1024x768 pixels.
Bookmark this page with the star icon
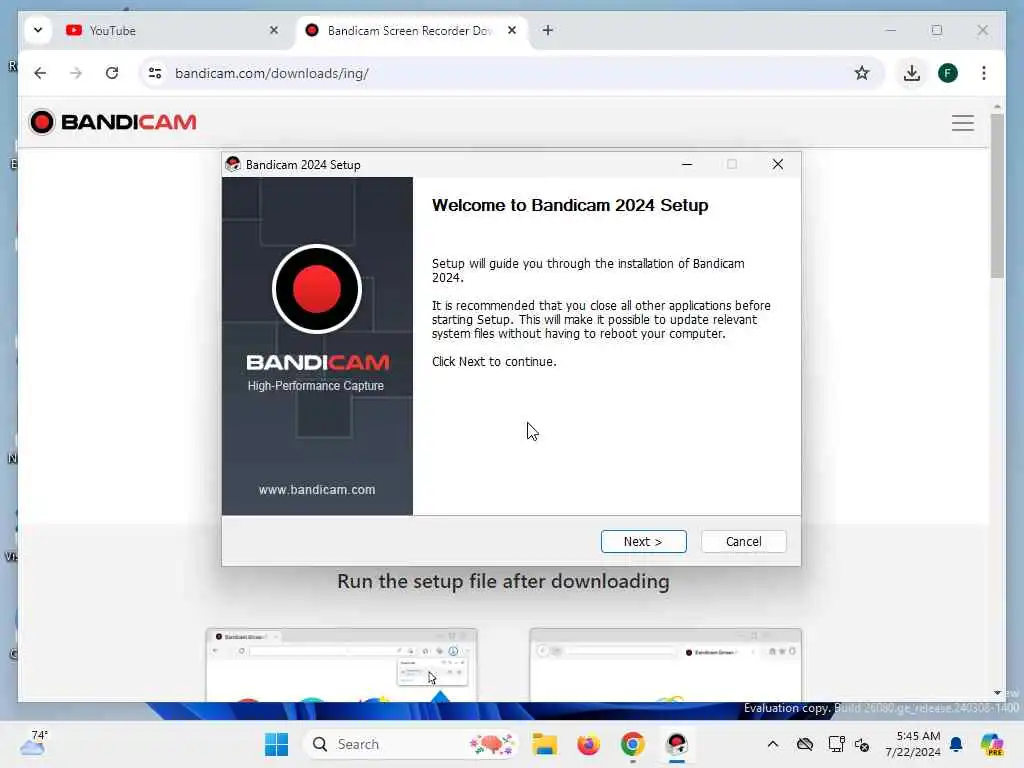click(x=862, y=73)
